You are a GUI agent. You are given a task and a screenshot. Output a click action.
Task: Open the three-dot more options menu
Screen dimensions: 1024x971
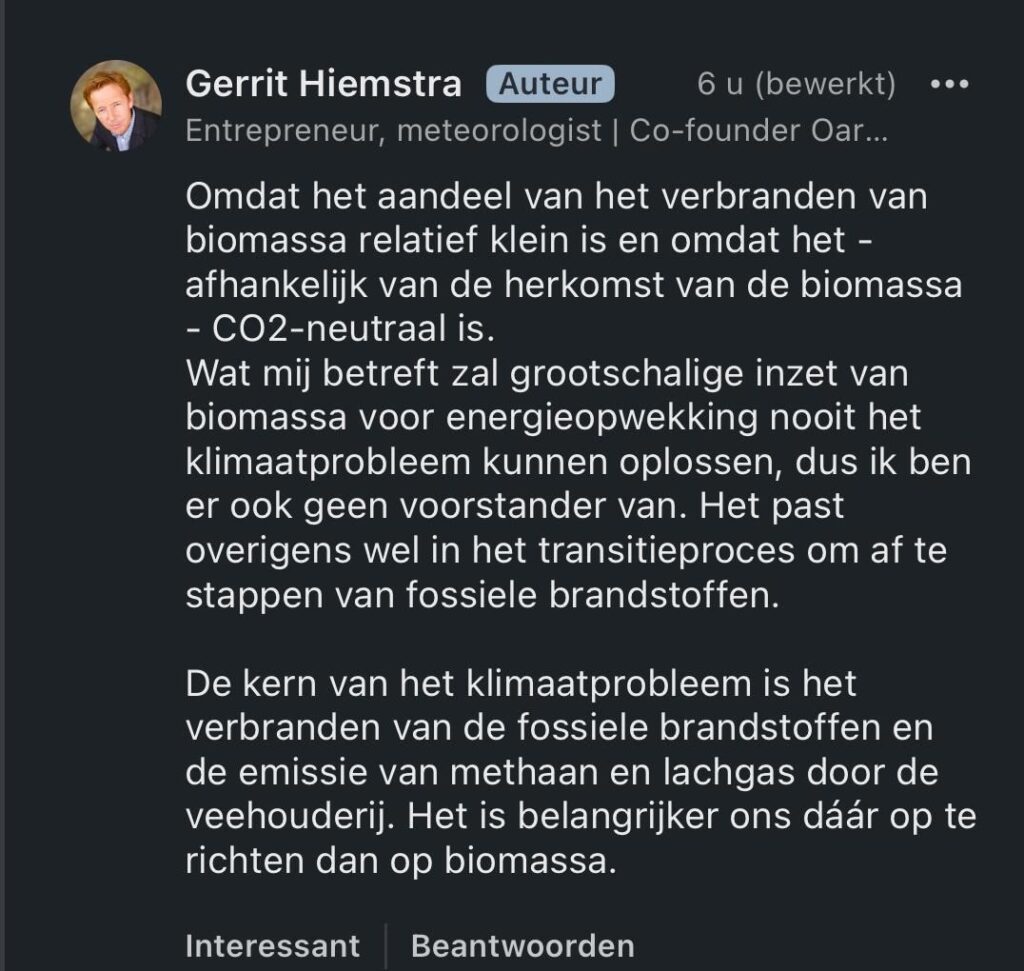(949, 84)
